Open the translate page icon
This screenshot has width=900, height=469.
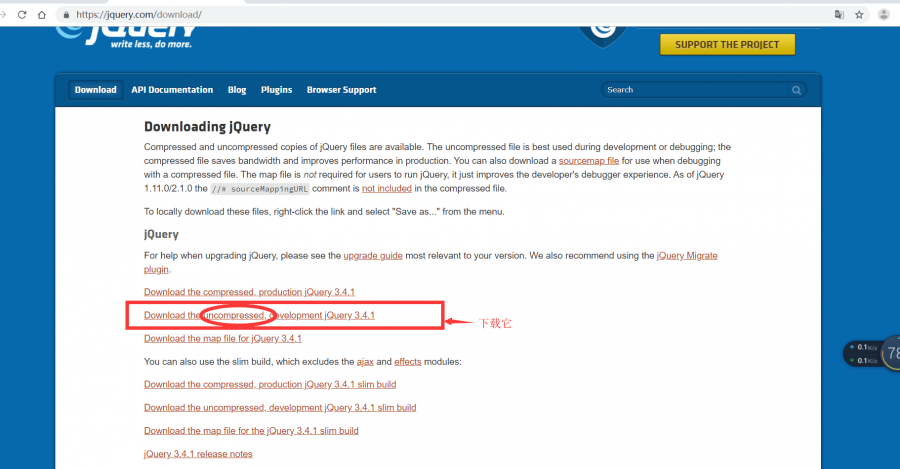tap(839, 15)
